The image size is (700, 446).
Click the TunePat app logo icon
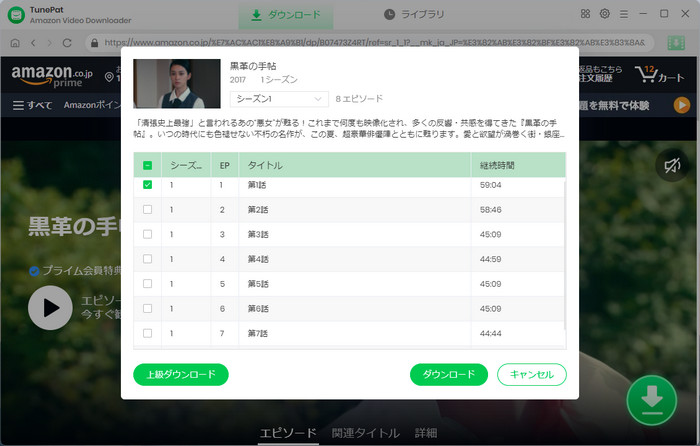point(16,15)
